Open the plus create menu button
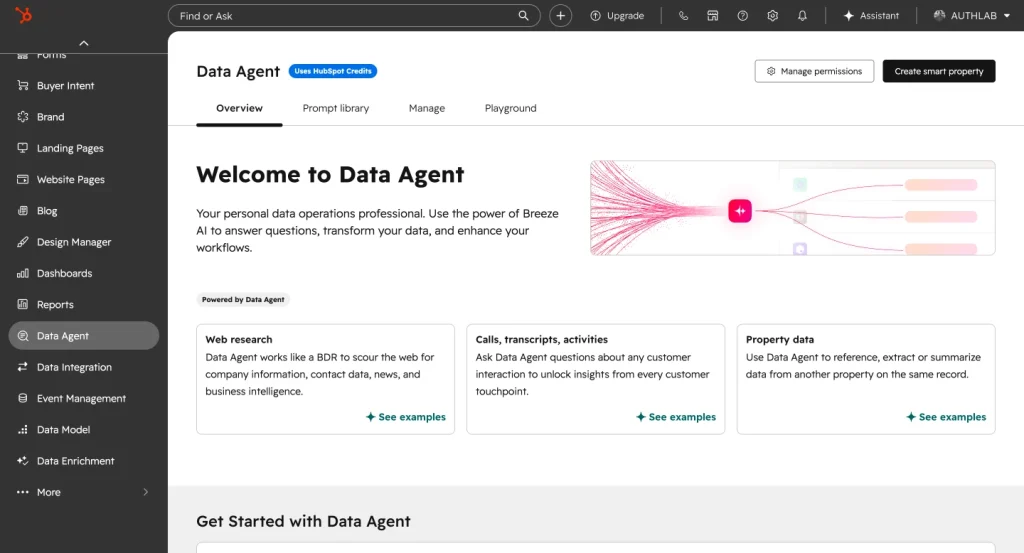The width and height of the screenshot is (1024, 553). tap(560, 16)
